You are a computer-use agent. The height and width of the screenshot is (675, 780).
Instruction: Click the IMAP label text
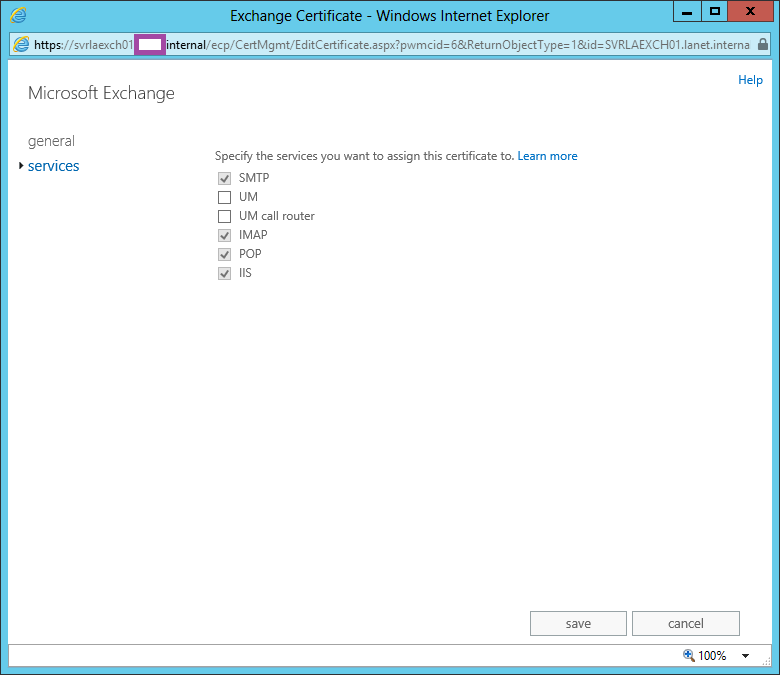click(x=253, y=235)
